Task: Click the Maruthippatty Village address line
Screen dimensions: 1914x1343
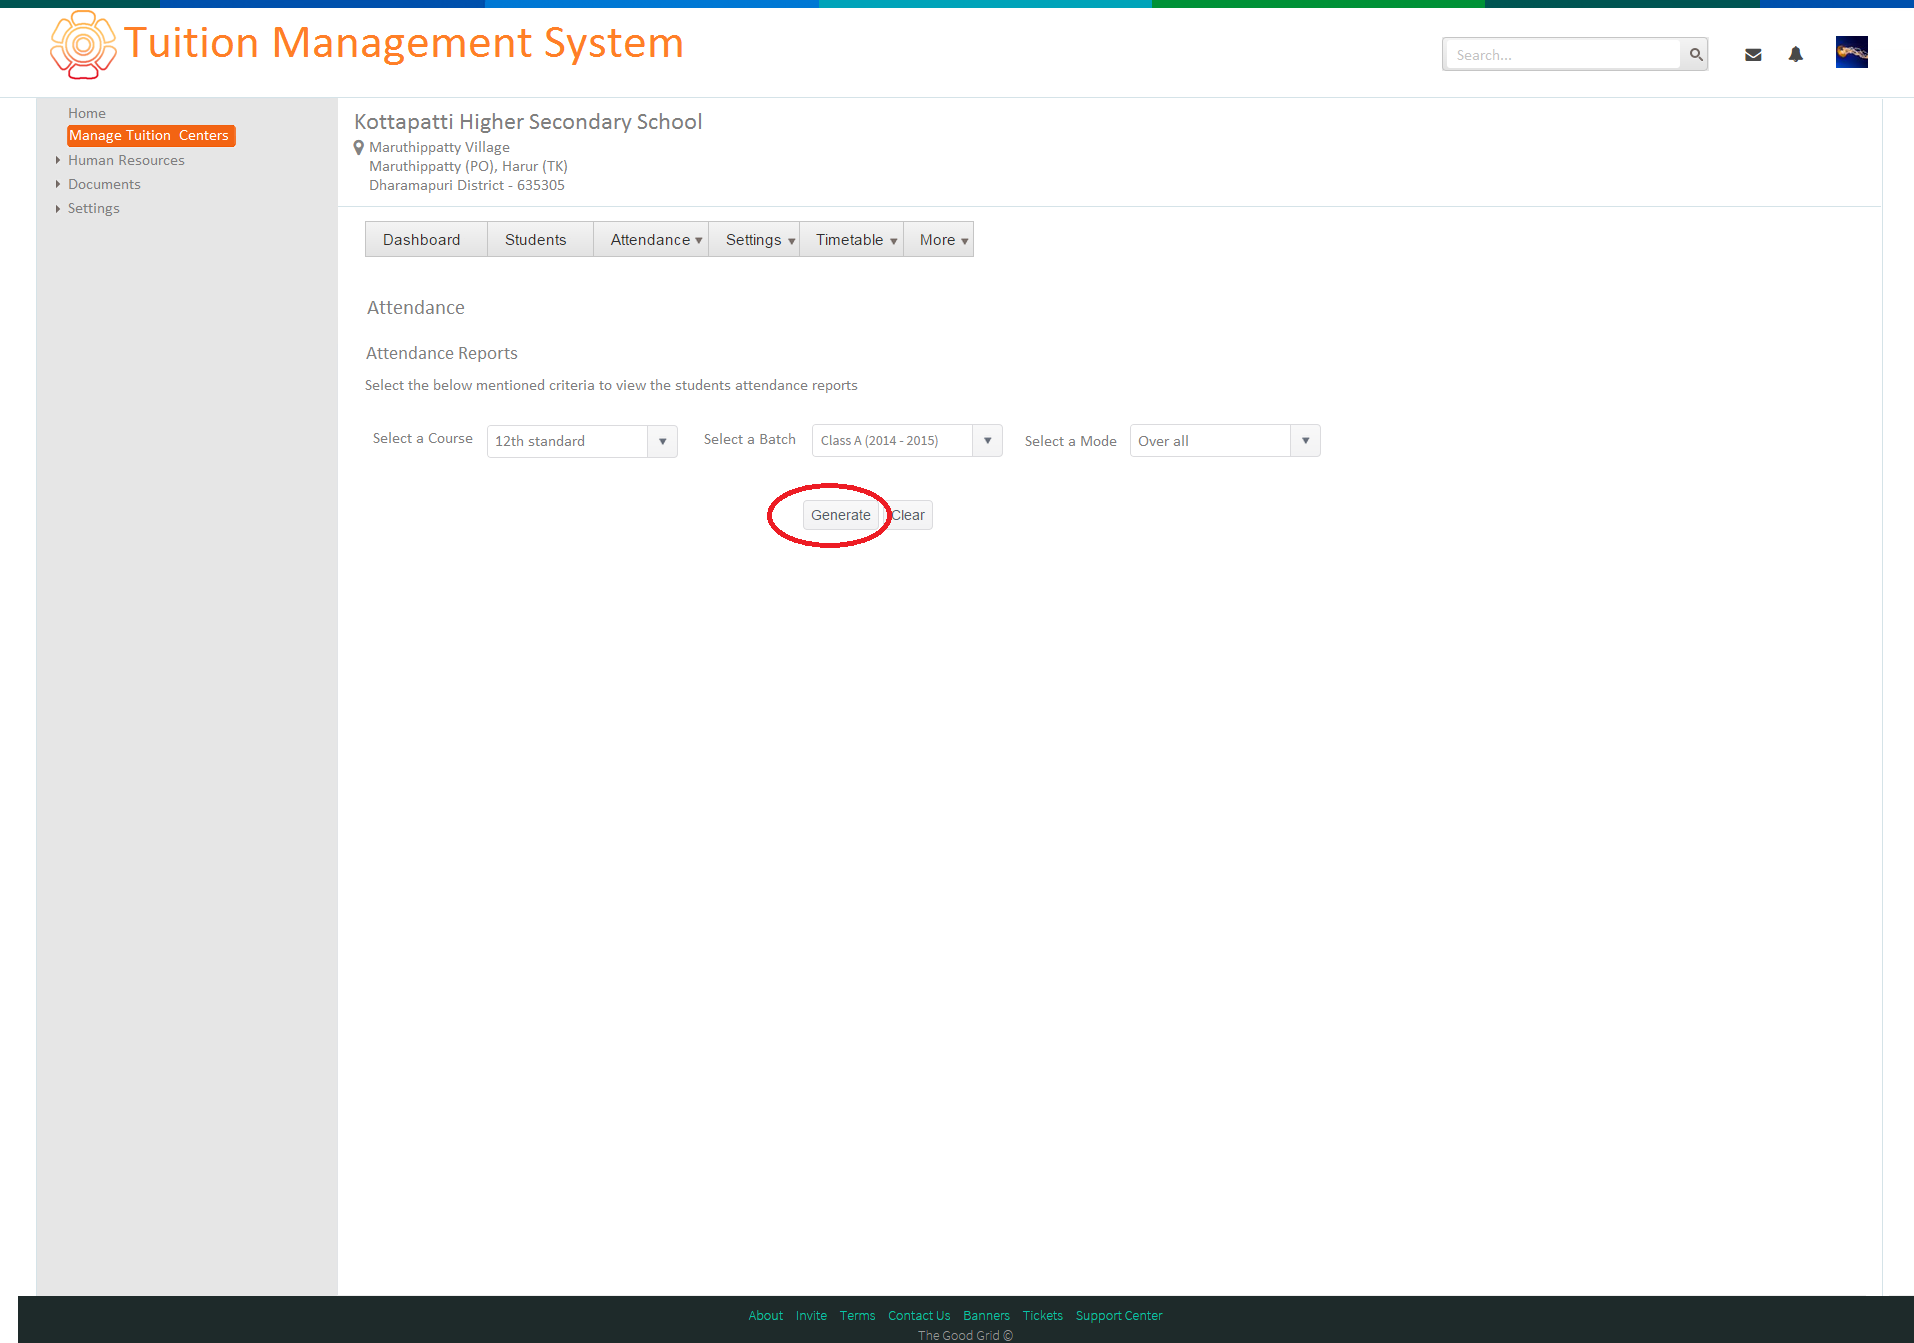Action: click(439, 147)
